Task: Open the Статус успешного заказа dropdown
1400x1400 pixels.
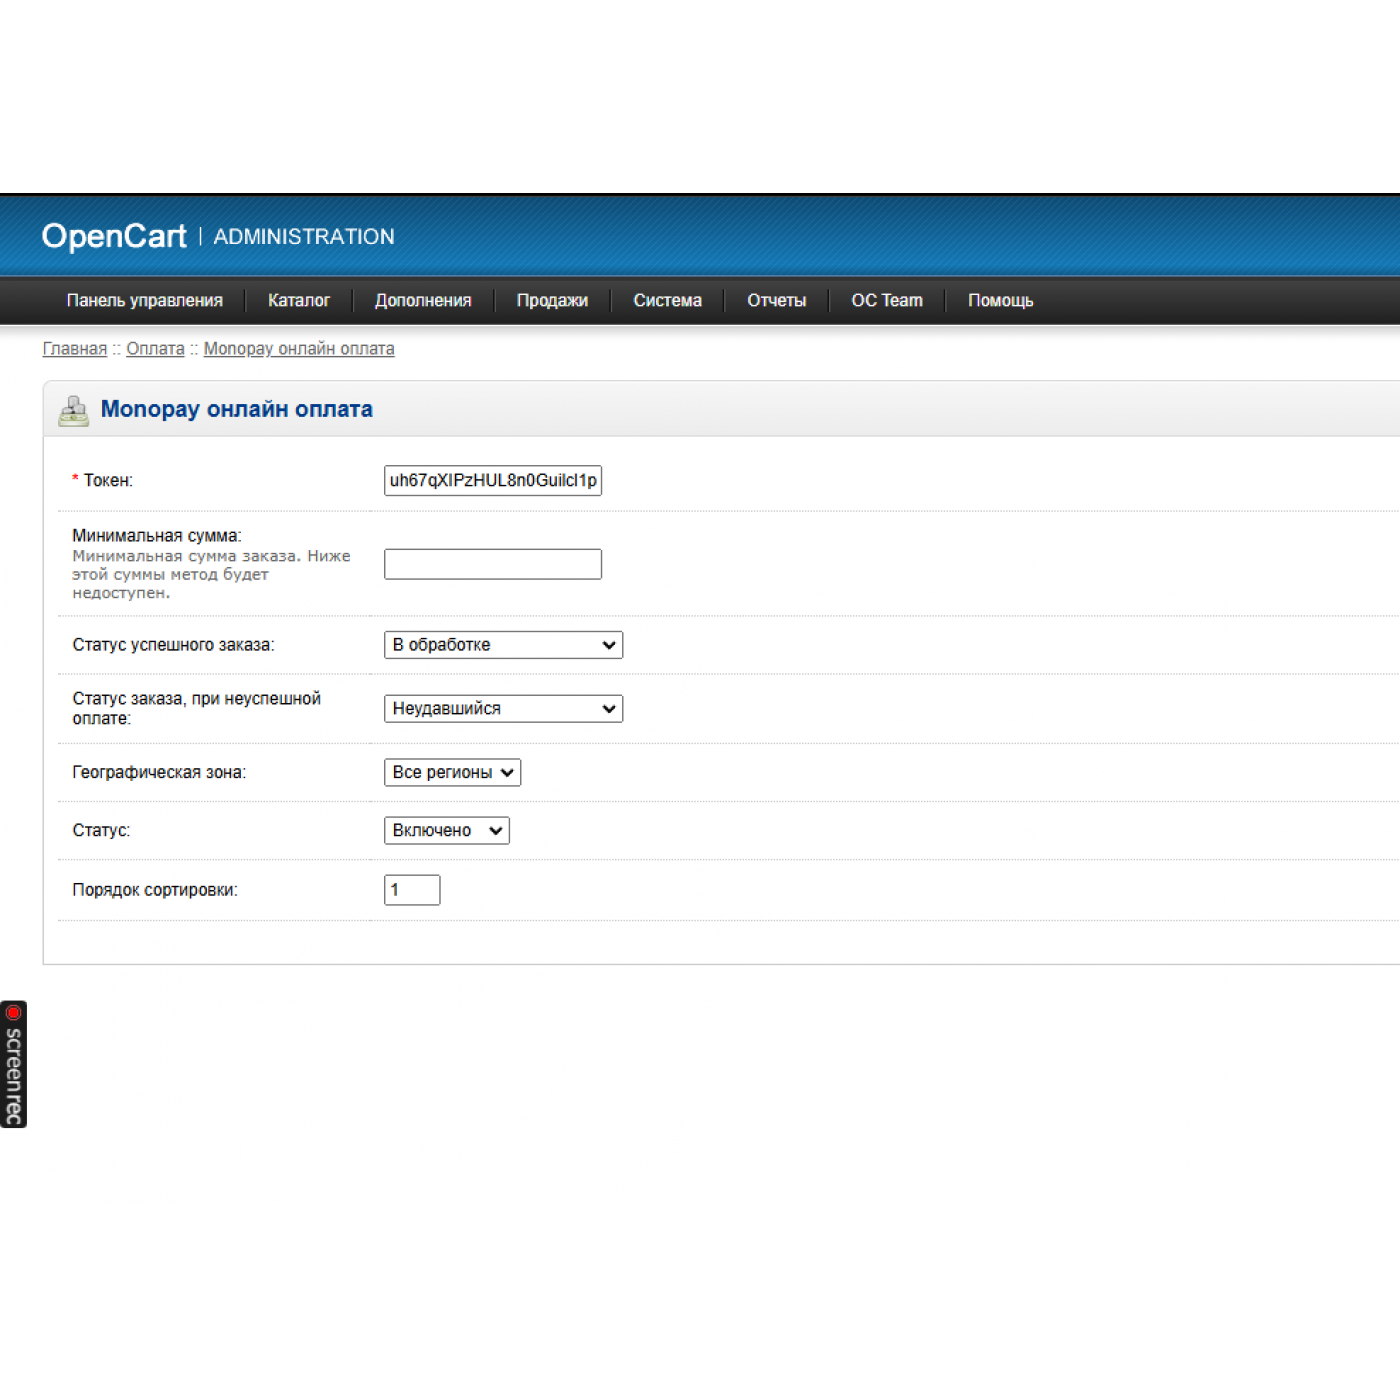Action: [x=503, y=645]
